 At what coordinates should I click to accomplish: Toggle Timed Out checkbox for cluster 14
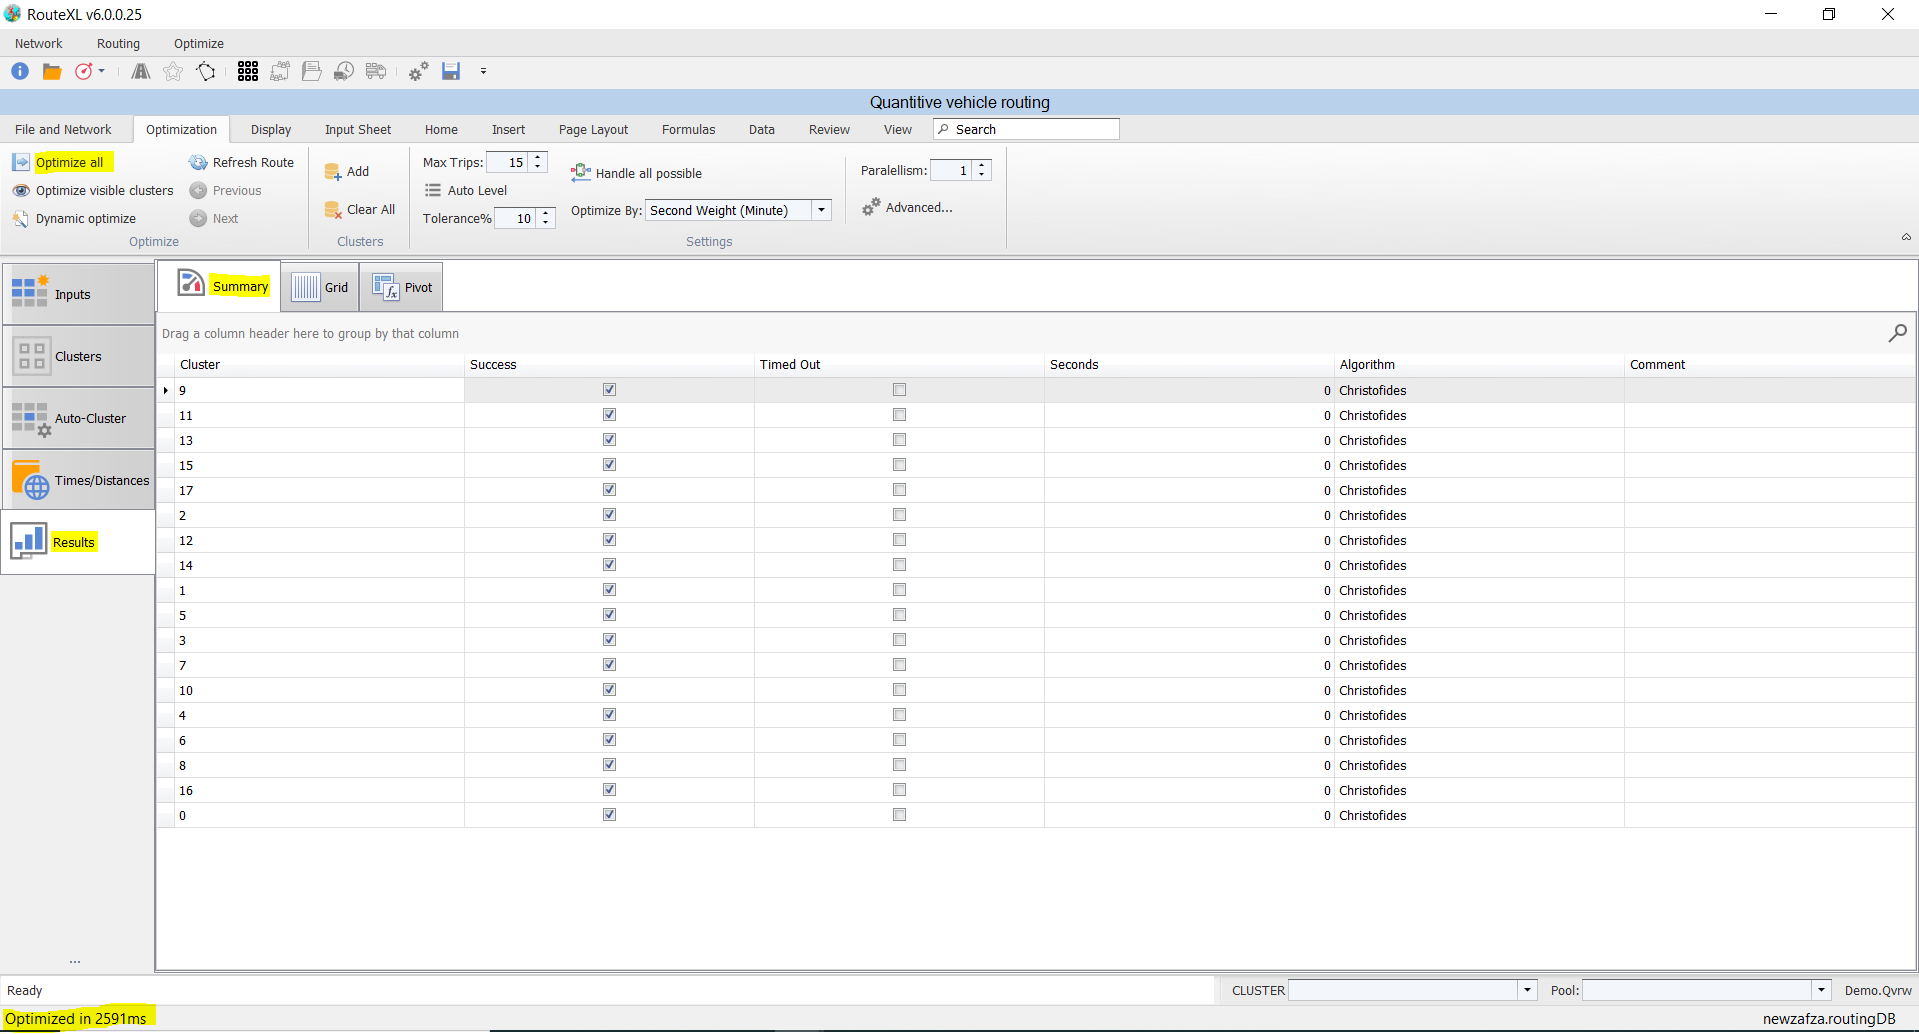point(899,565)
